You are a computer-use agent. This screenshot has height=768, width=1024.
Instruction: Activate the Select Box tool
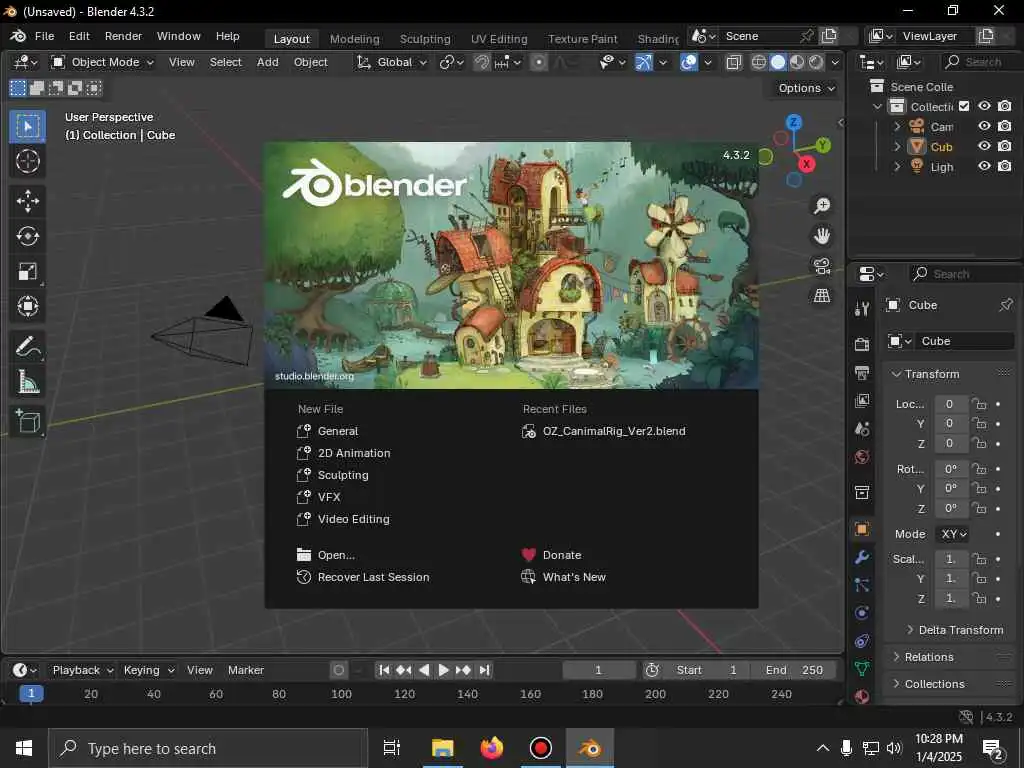coord(27,126)
